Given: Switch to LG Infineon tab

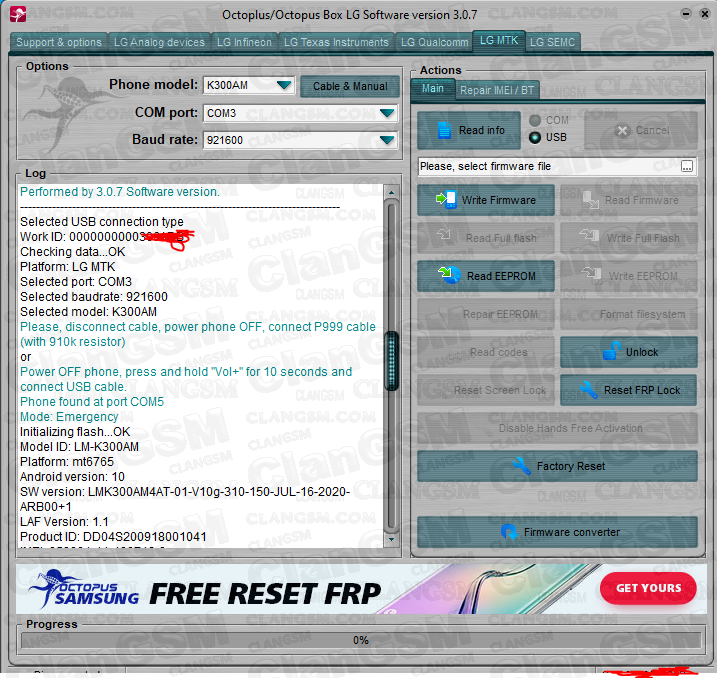Looking at the screenshot, I should coord(244,42).
